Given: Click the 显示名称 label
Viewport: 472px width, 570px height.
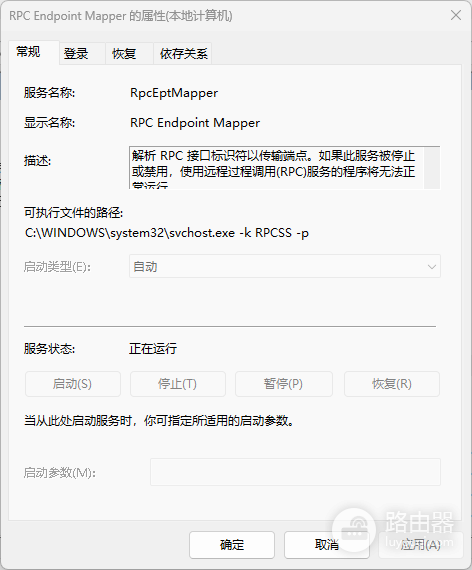Looking at the screenshot, I should (x=49, y=123).
